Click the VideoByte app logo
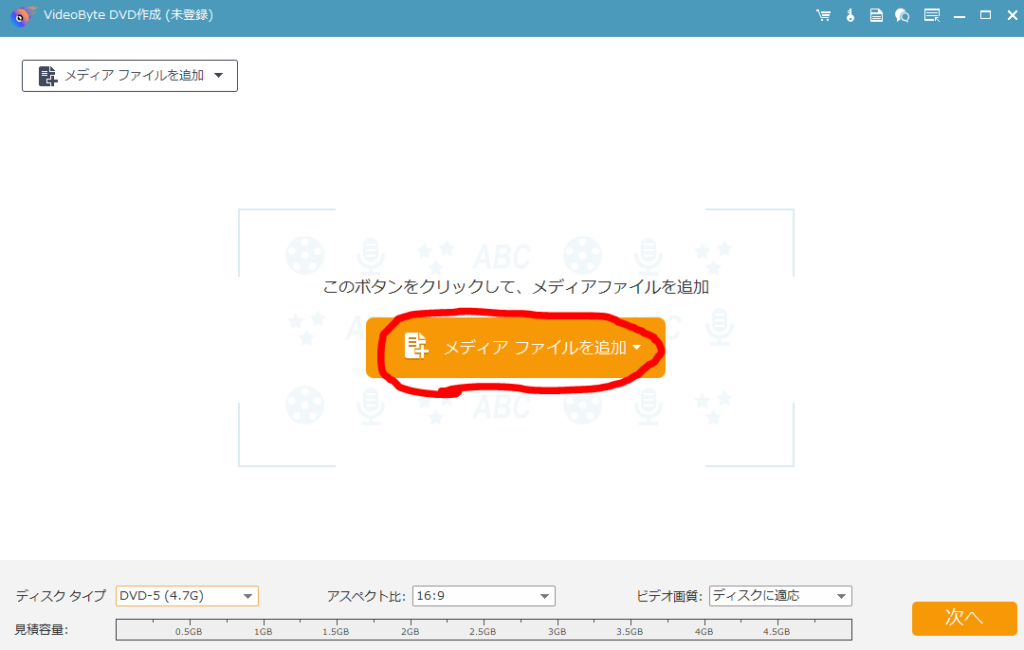The image size is (1024, 650). point(20,15)
